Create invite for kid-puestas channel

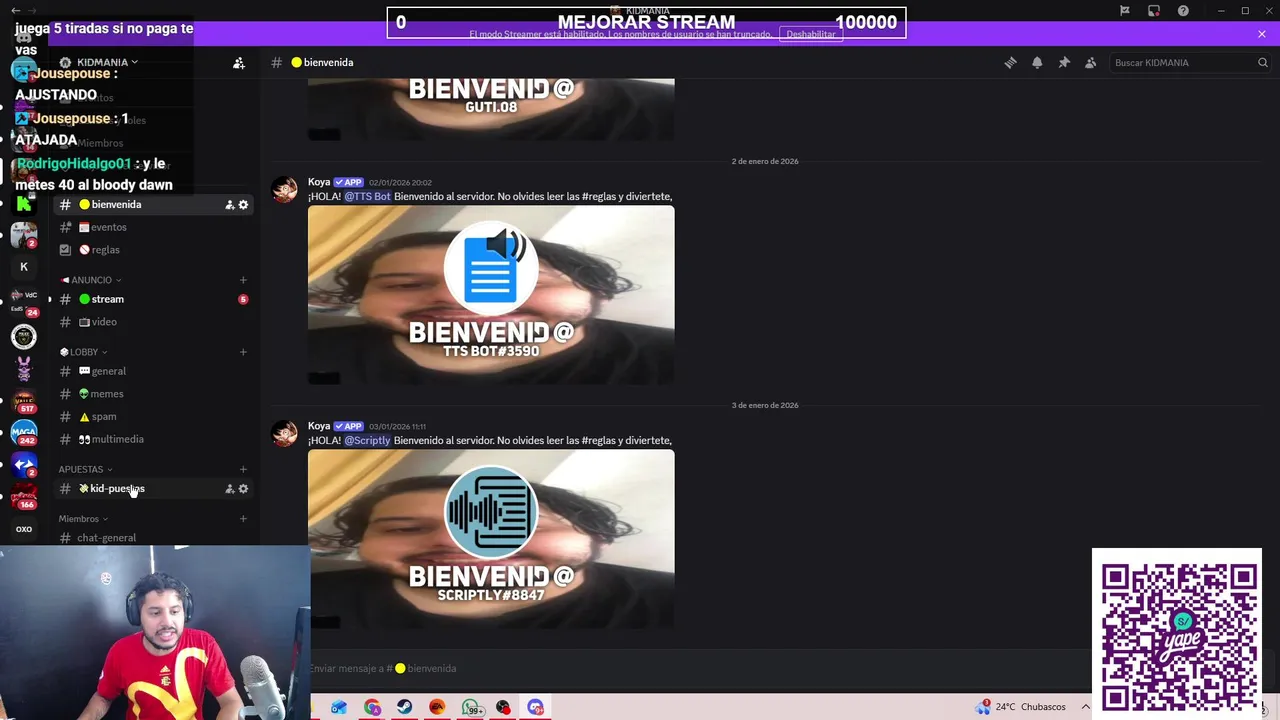coord(230,489)
